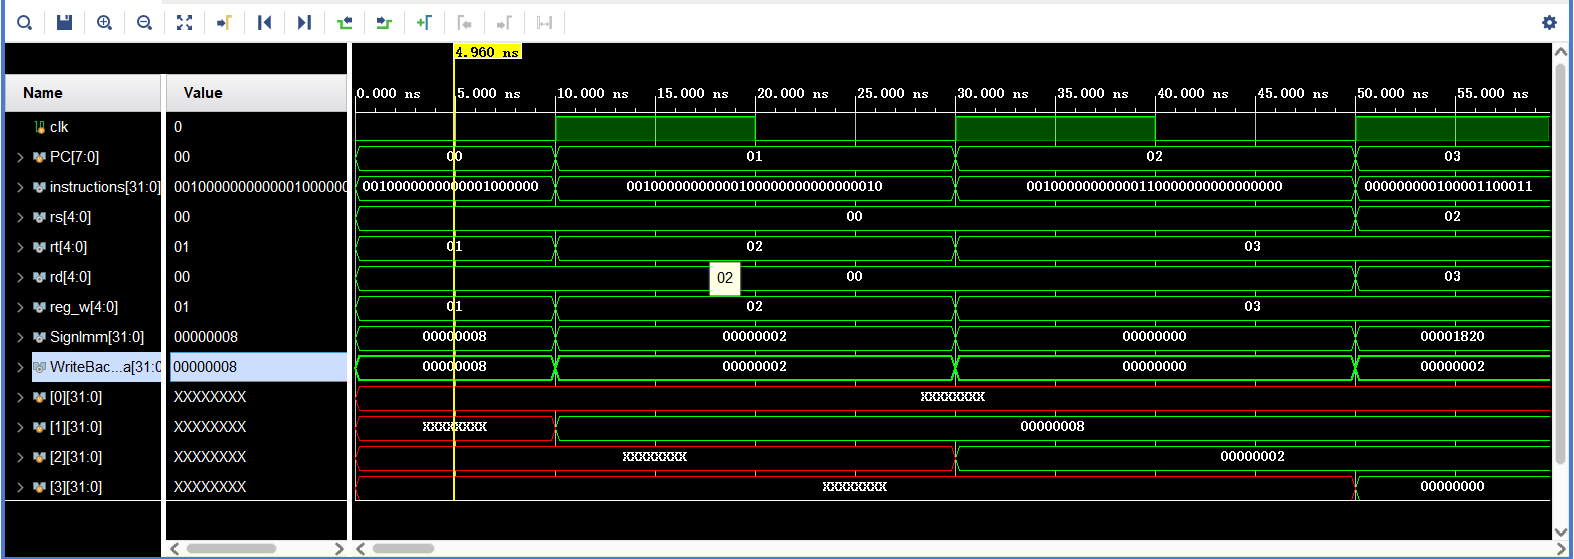Viewport: 1574px width, 559px height.
Task: Add a marker to waveform
Action: pos(424,22)
